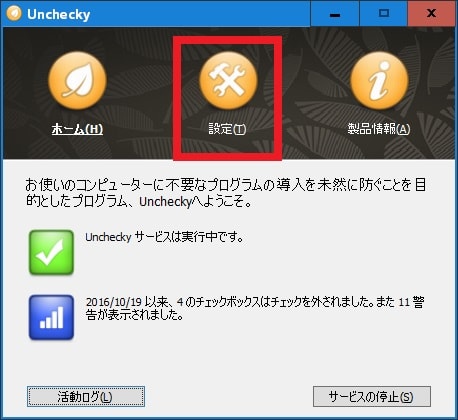Select the ホーム(H) tab label
458x420 pixels.
click(x=77, y=129)
